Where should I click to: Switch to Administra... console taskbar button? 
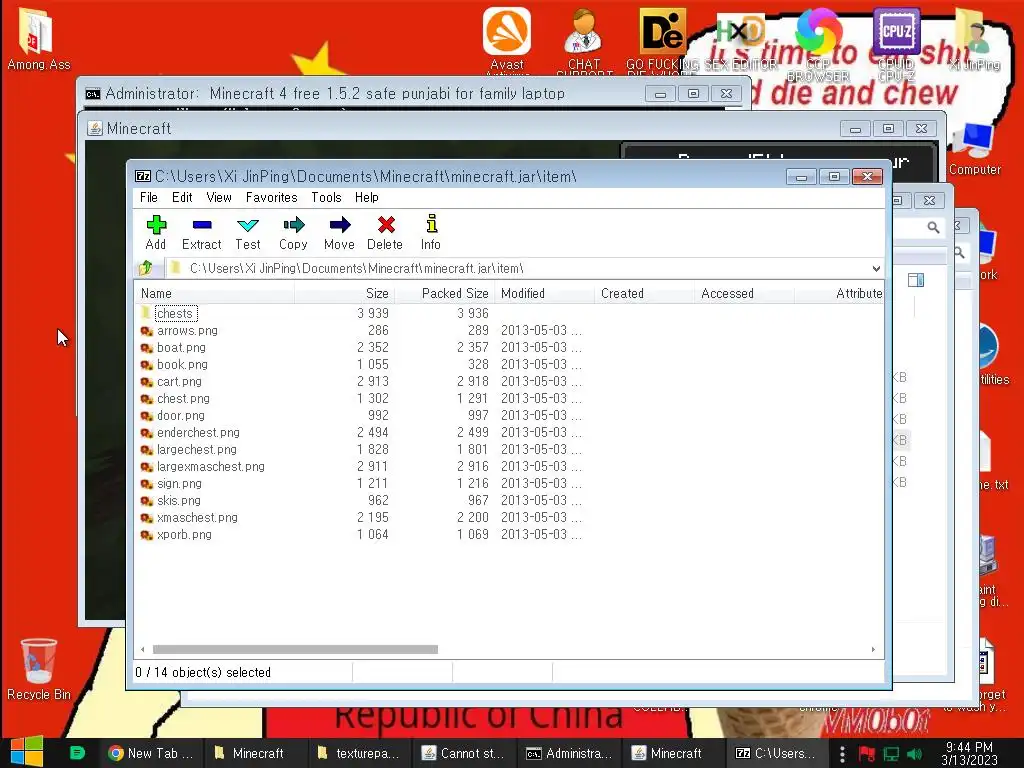tap(569, 753)
